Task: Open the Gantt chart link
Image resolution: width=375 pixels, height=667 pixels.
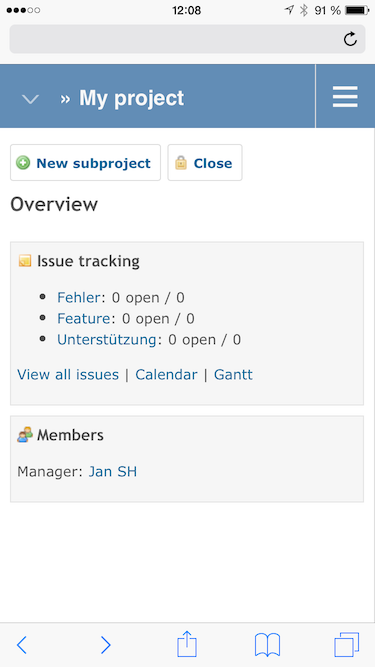Action: (233, 375)
